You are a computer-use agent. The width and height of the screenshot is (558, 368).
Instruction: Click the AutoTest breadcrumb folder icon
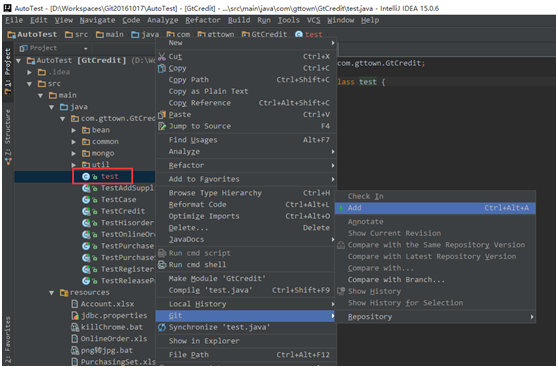pos(11,35)
